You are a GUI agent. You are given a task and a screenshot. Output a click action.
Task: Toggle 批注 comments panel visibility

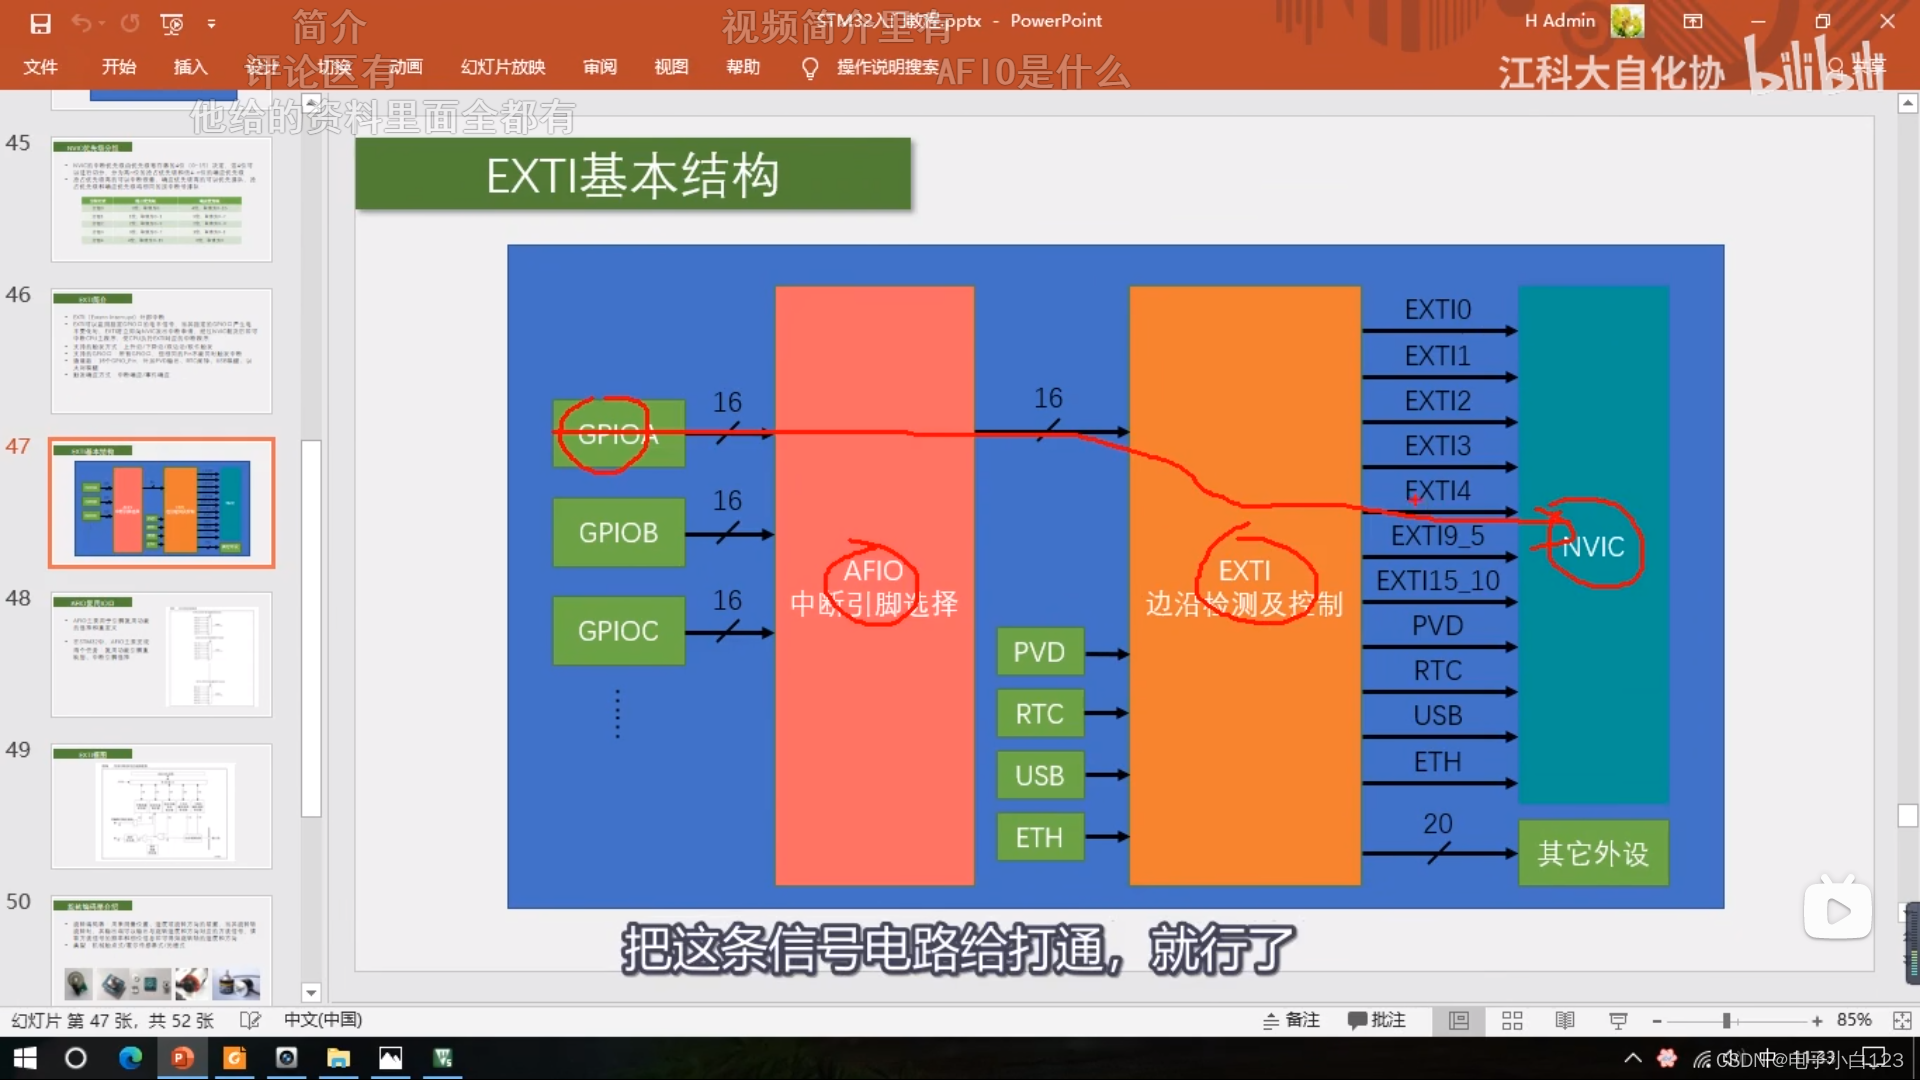coord(1383,1018)
